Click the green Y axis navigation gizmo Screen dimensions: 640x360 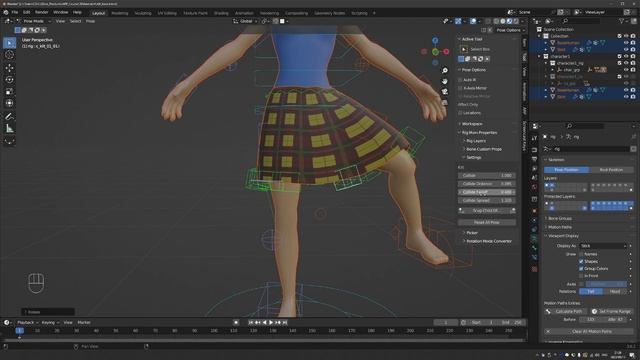click(435, 52)
